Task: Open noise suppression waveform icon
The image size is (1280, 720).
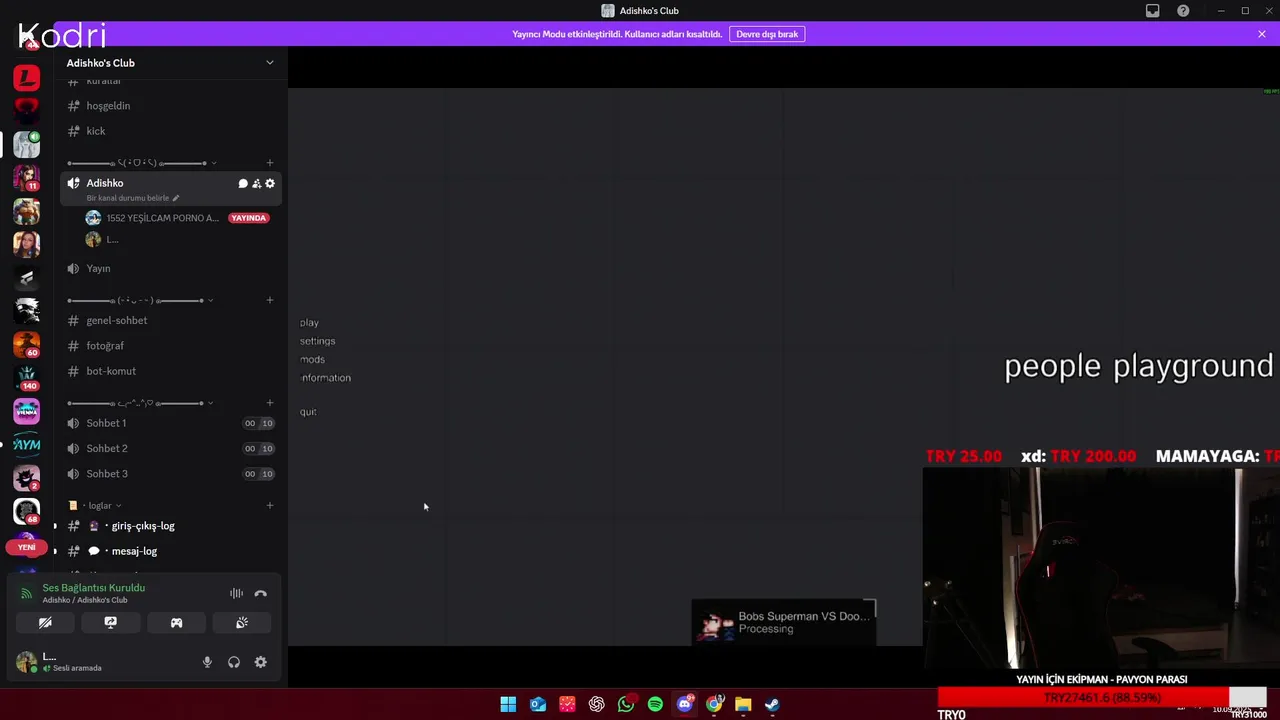Action: point(236,594)
